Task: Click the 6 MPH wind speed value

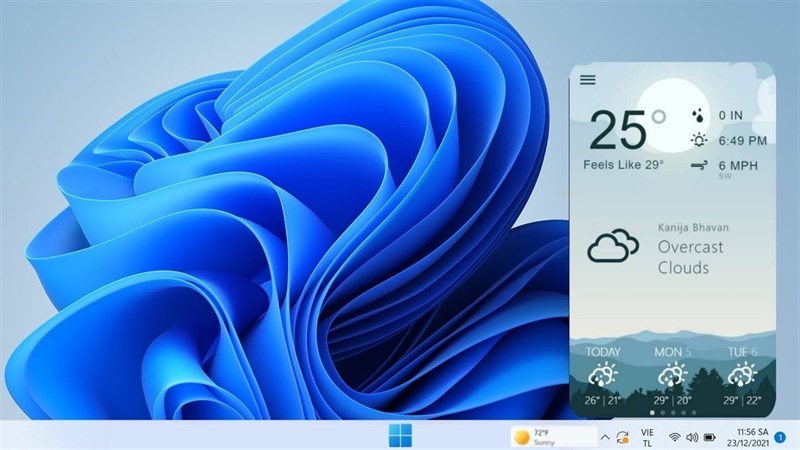Action: click(738, 165)
